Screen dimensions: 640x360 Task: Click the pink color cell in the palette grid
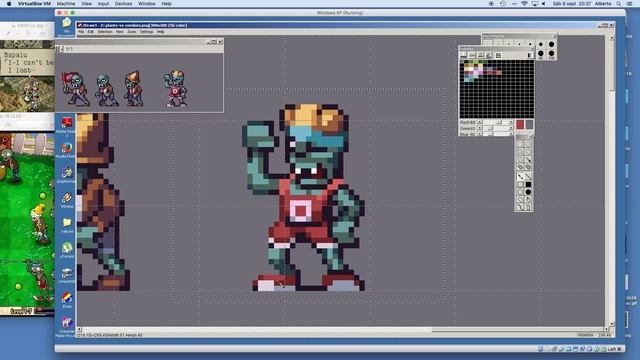(476, 72)
